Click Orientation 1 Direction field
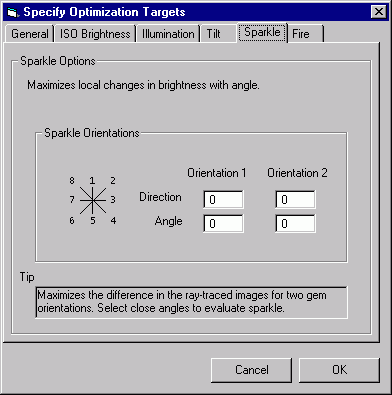The height and width of the screenshot is (395, 392). click(x=223, y=199)
